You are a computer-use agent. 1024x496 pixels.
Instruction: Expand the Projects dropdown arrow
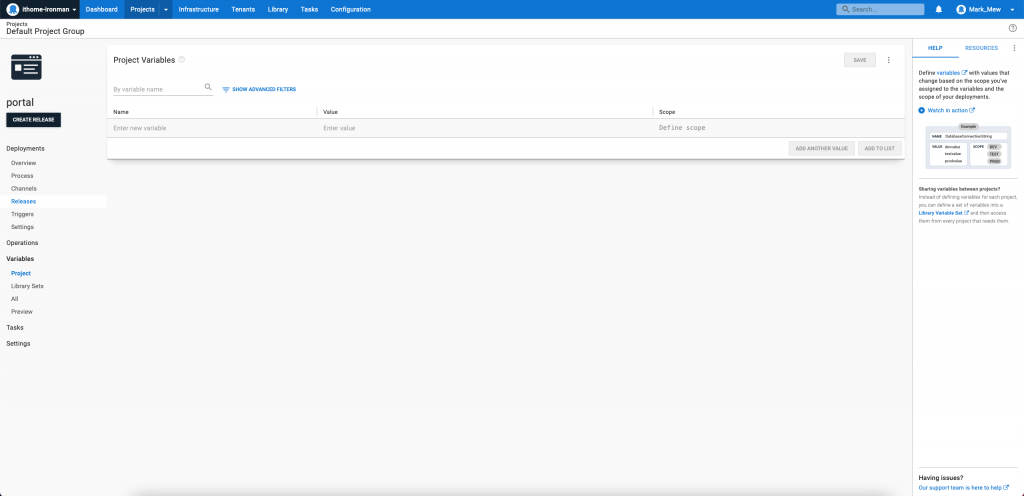[166, 10]
